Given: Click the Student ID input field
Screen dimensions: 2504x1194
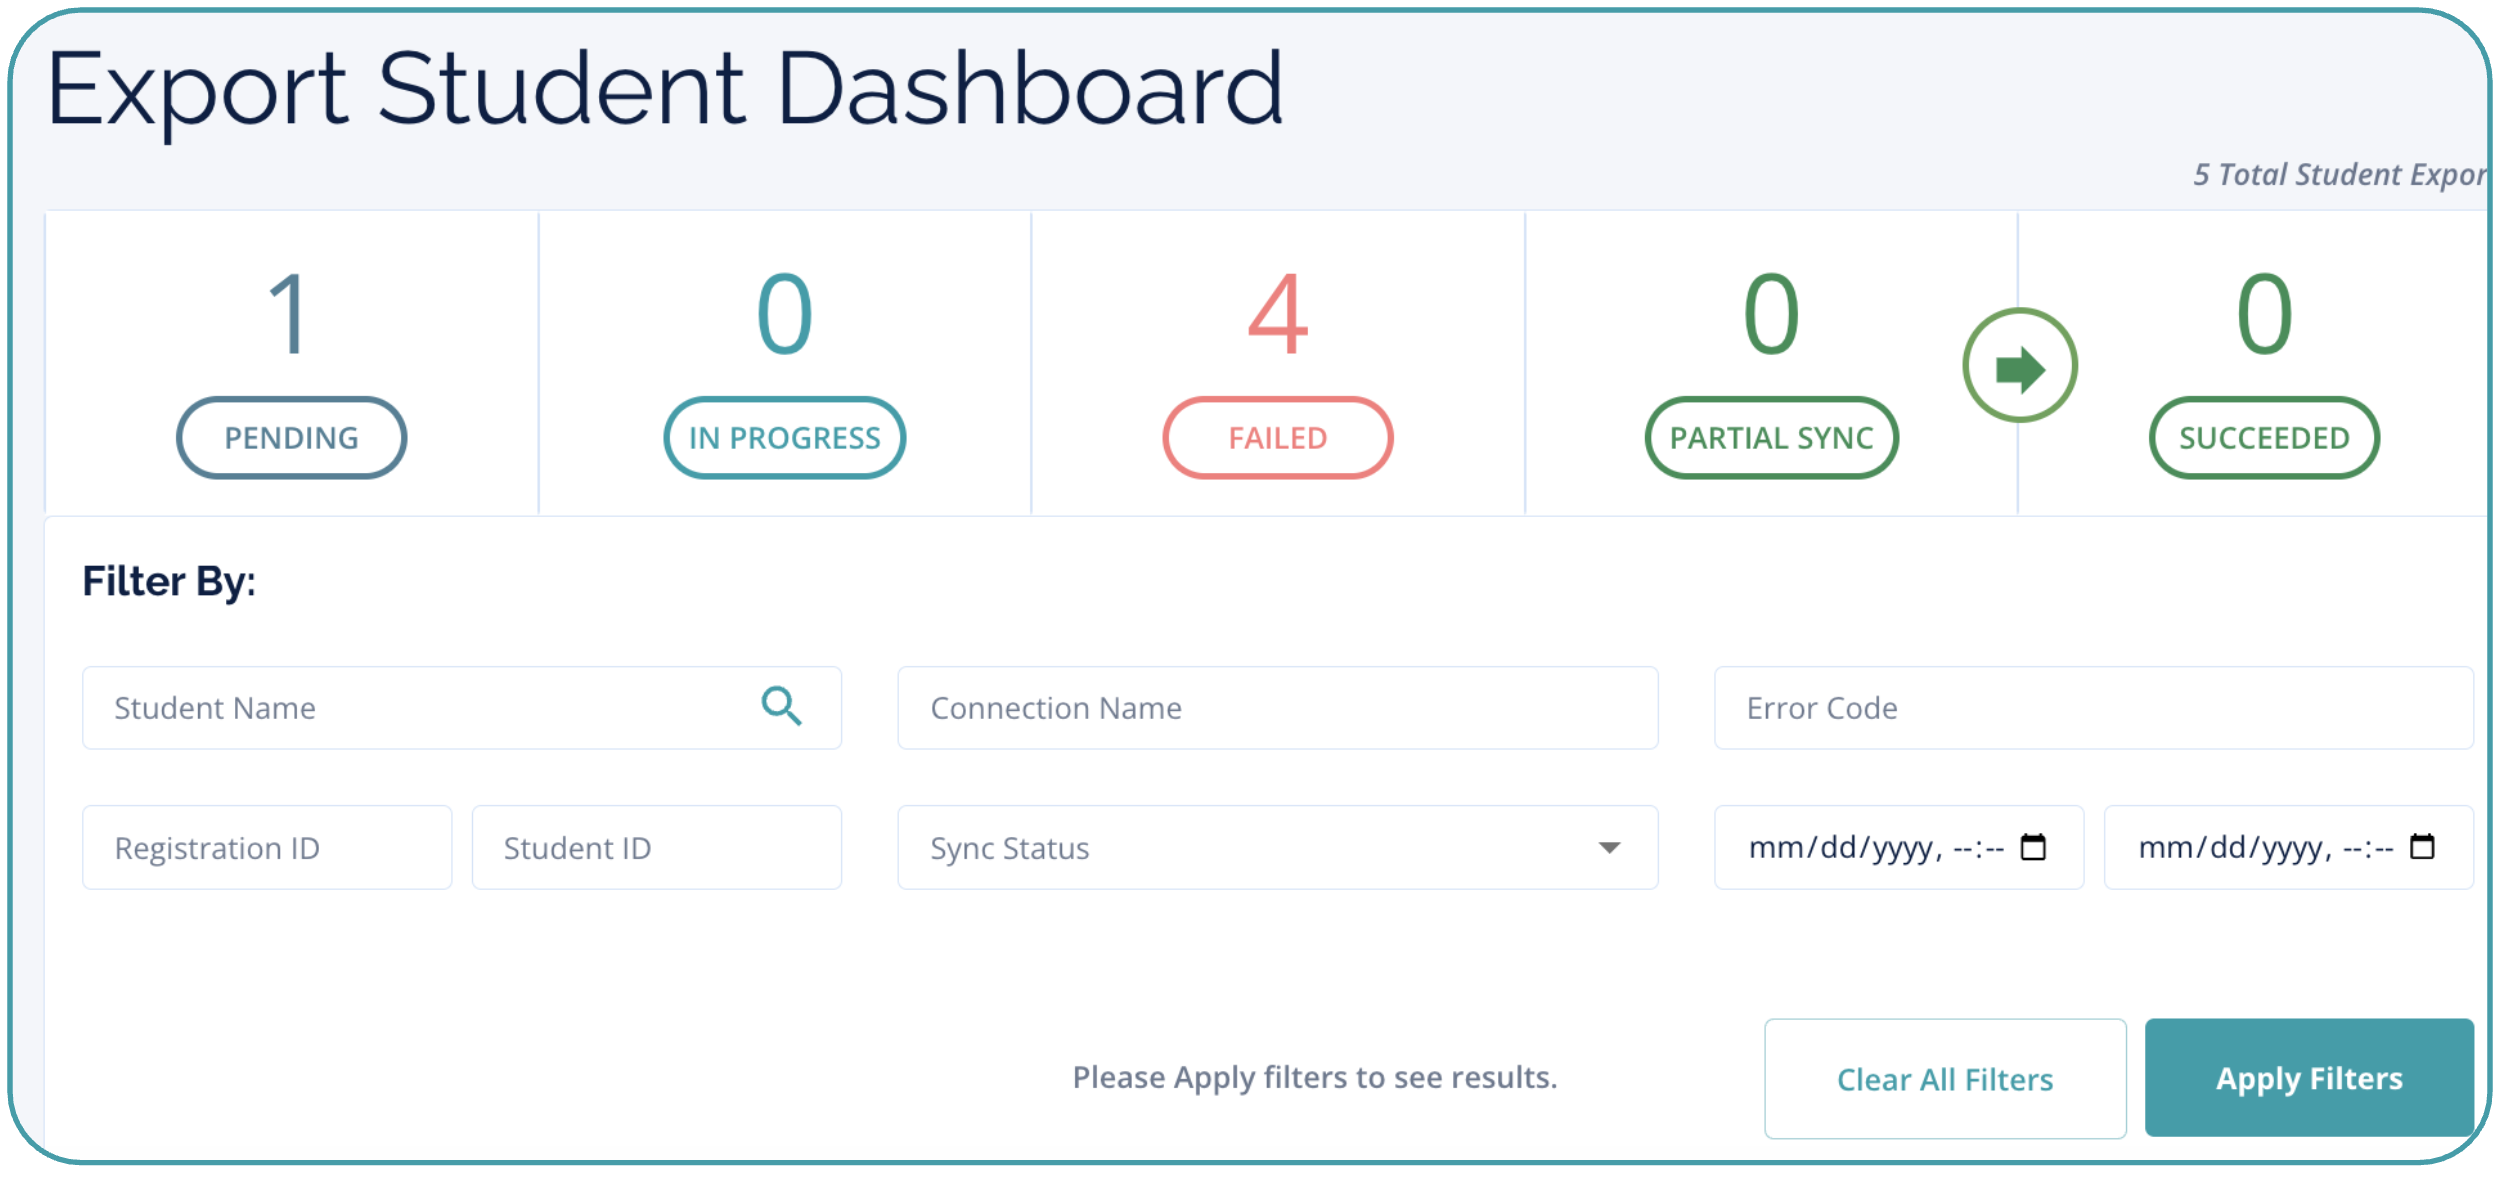Looking at the screenshot, I should (x=656, y=848).
